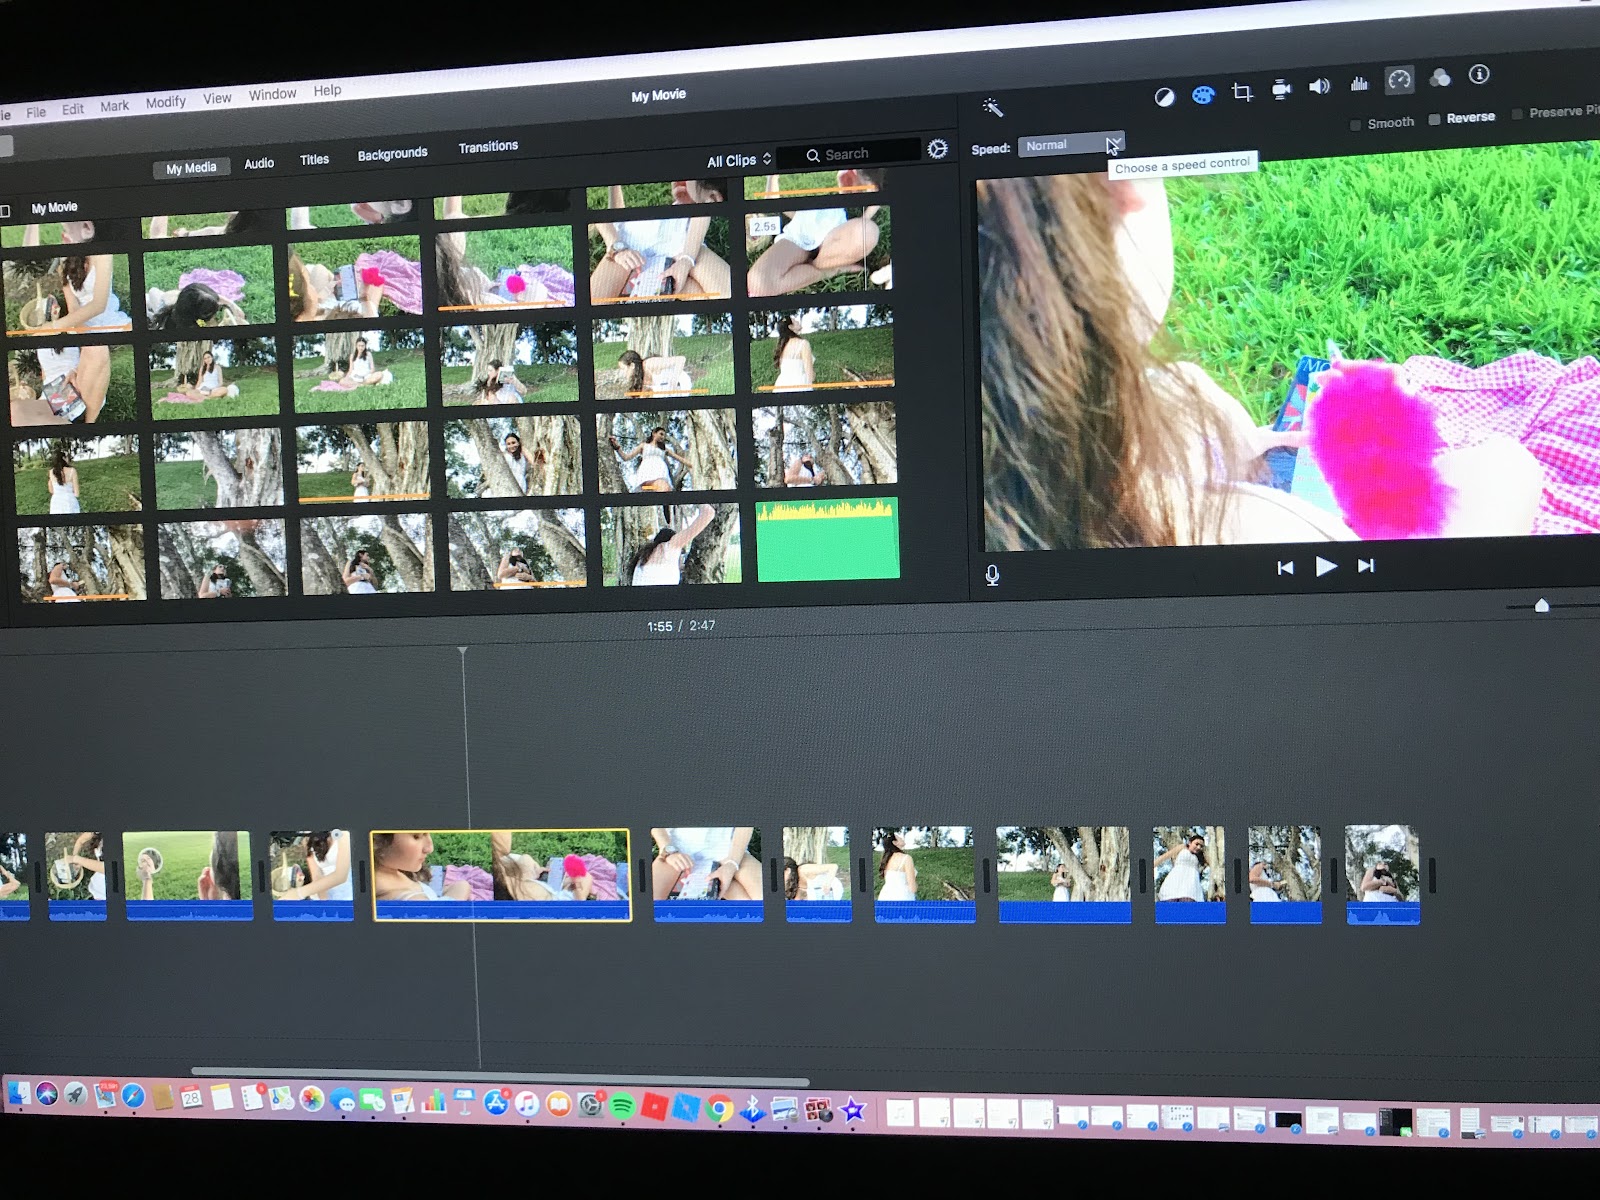Click the Search field in browser
This screenshot has height=1200, width=1600.
848,154
